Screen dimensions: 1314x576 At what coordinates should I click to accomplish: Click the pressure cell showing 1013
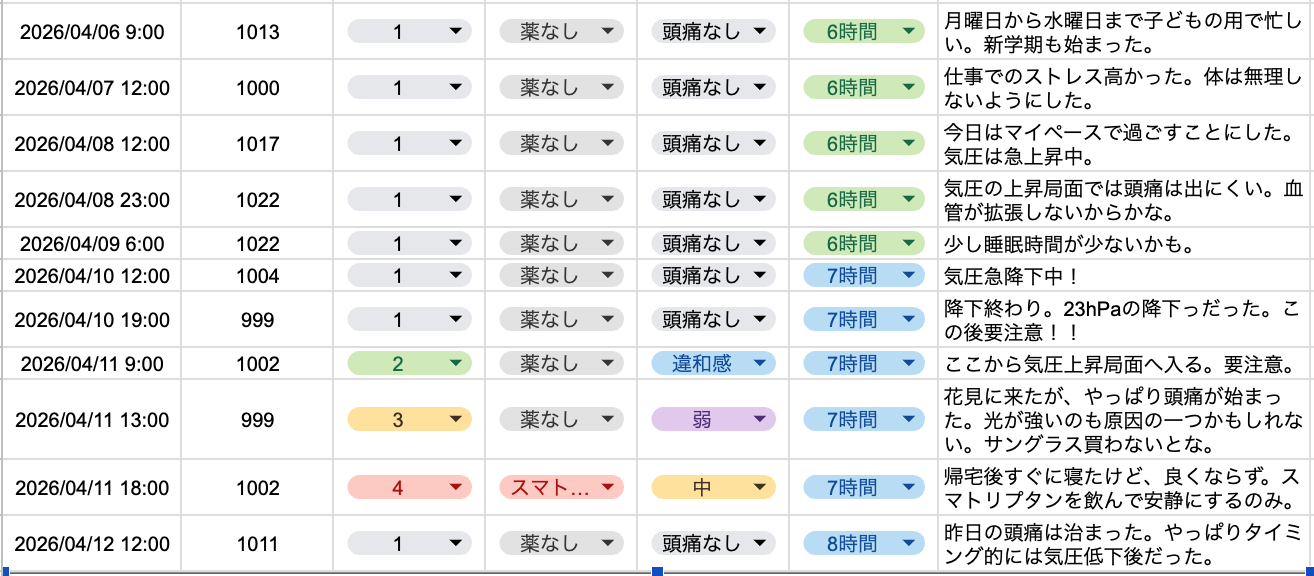[258, 32]
